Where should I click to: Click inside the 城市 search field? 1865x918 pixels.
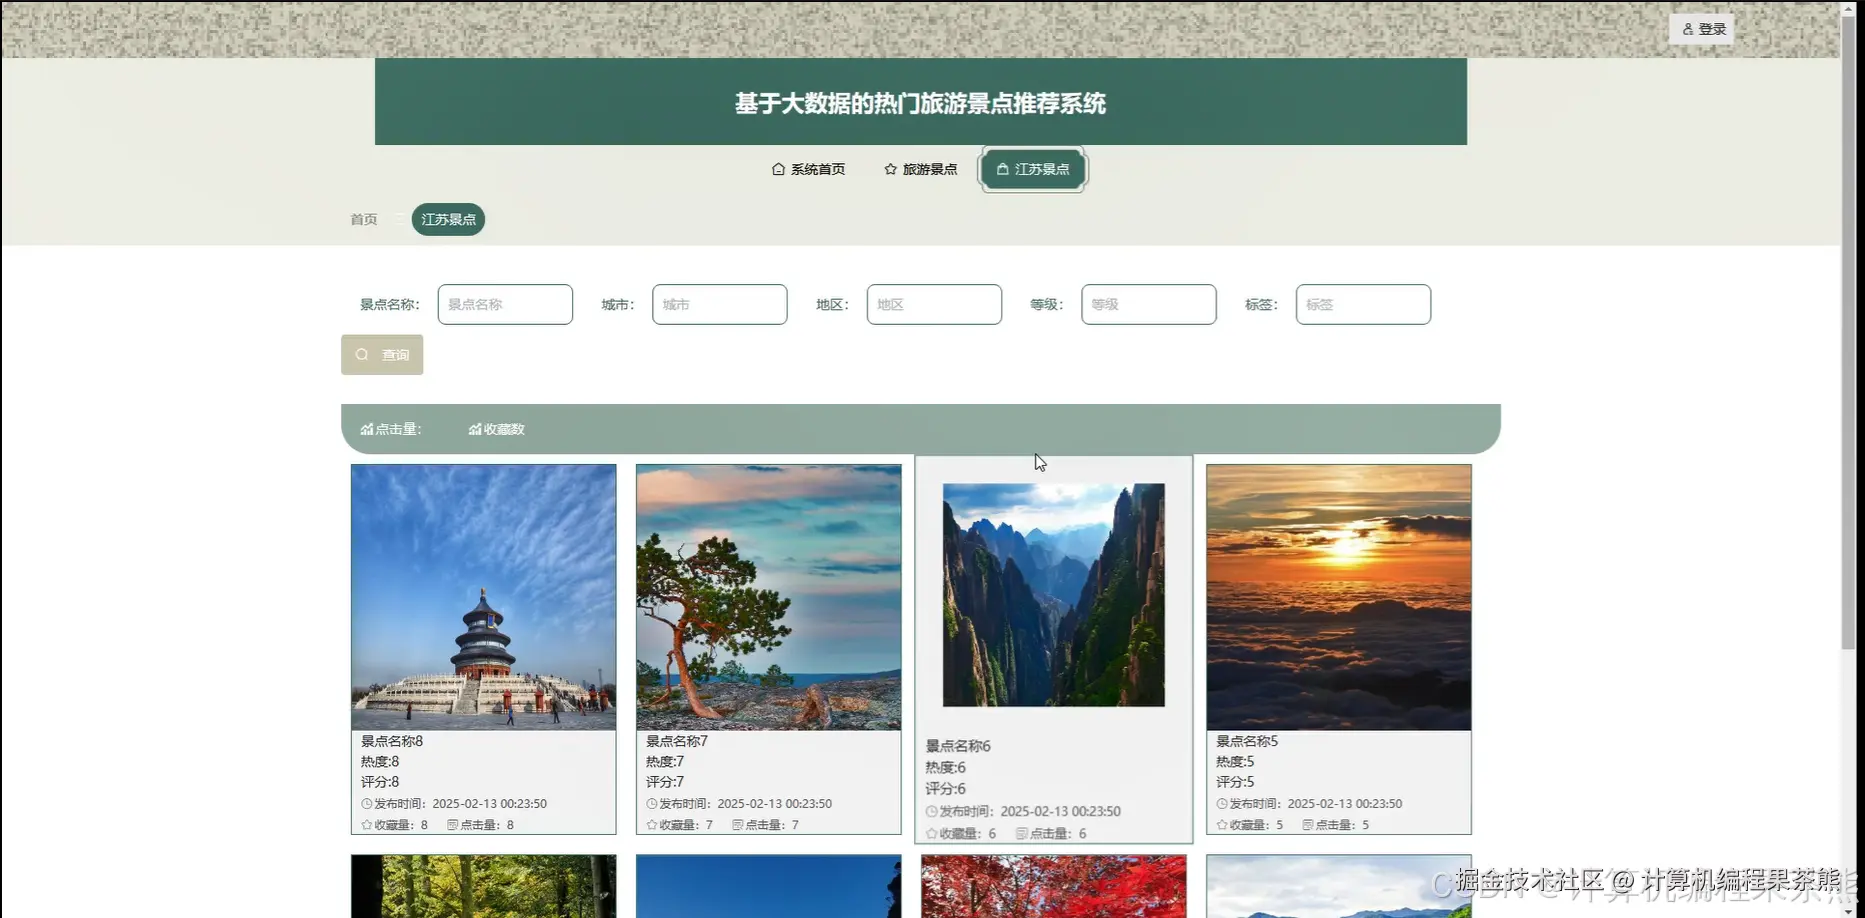point(719,304)
